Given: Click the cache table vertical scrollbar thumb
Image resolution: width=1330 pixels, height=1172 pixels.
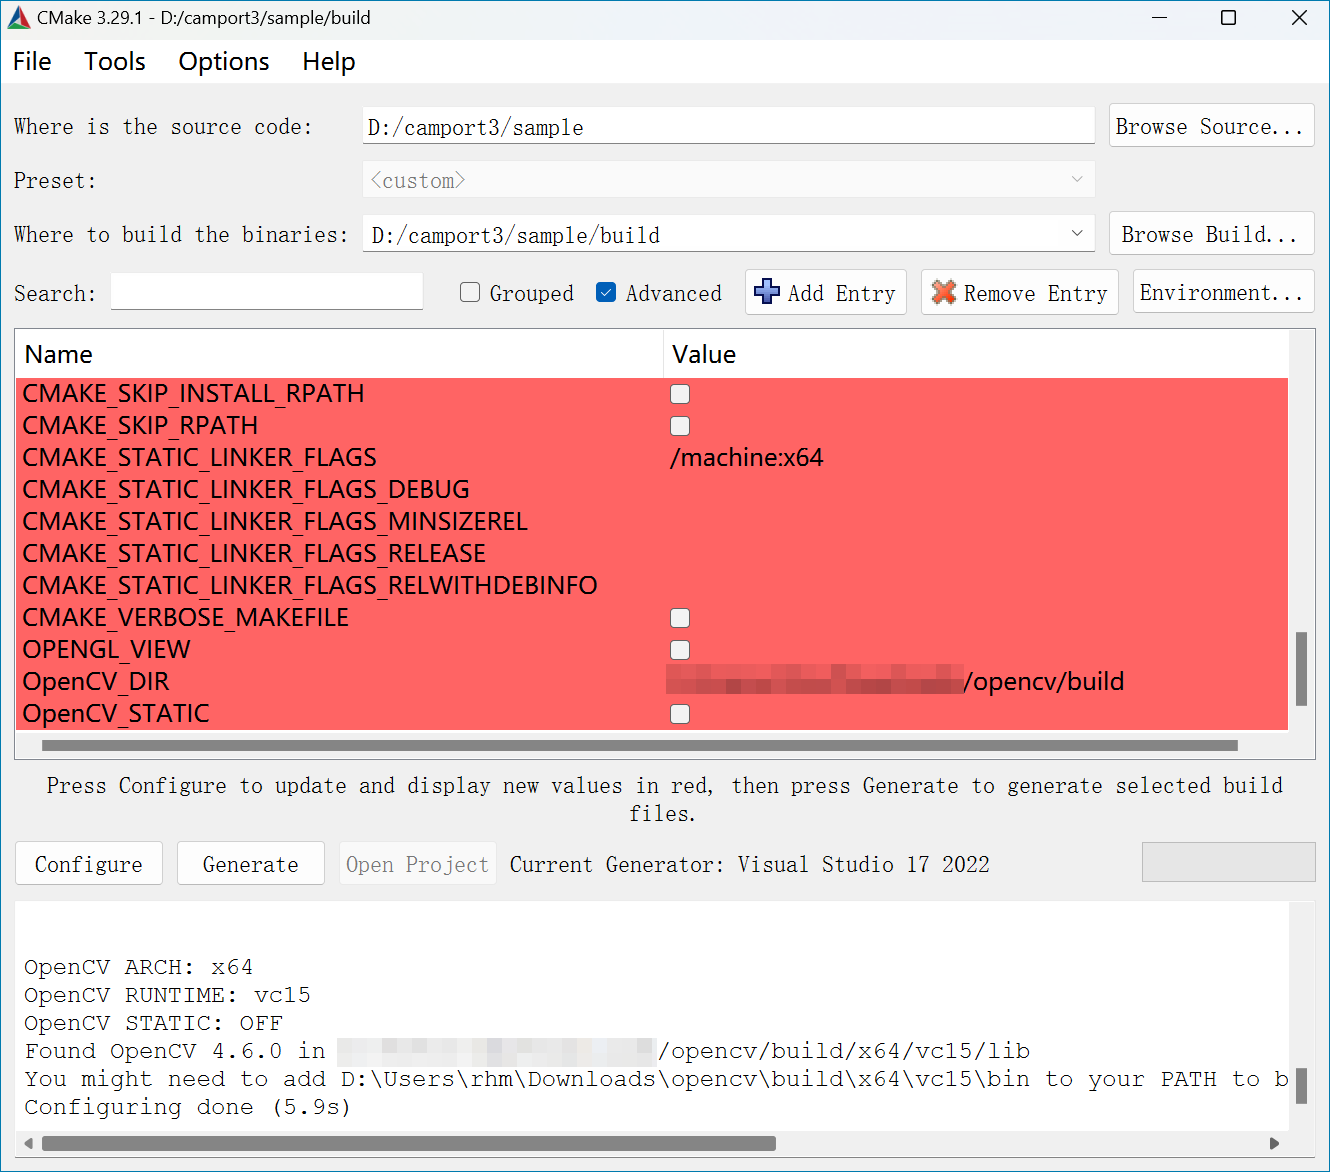Looking at the screenshot, I should 1301,668.
